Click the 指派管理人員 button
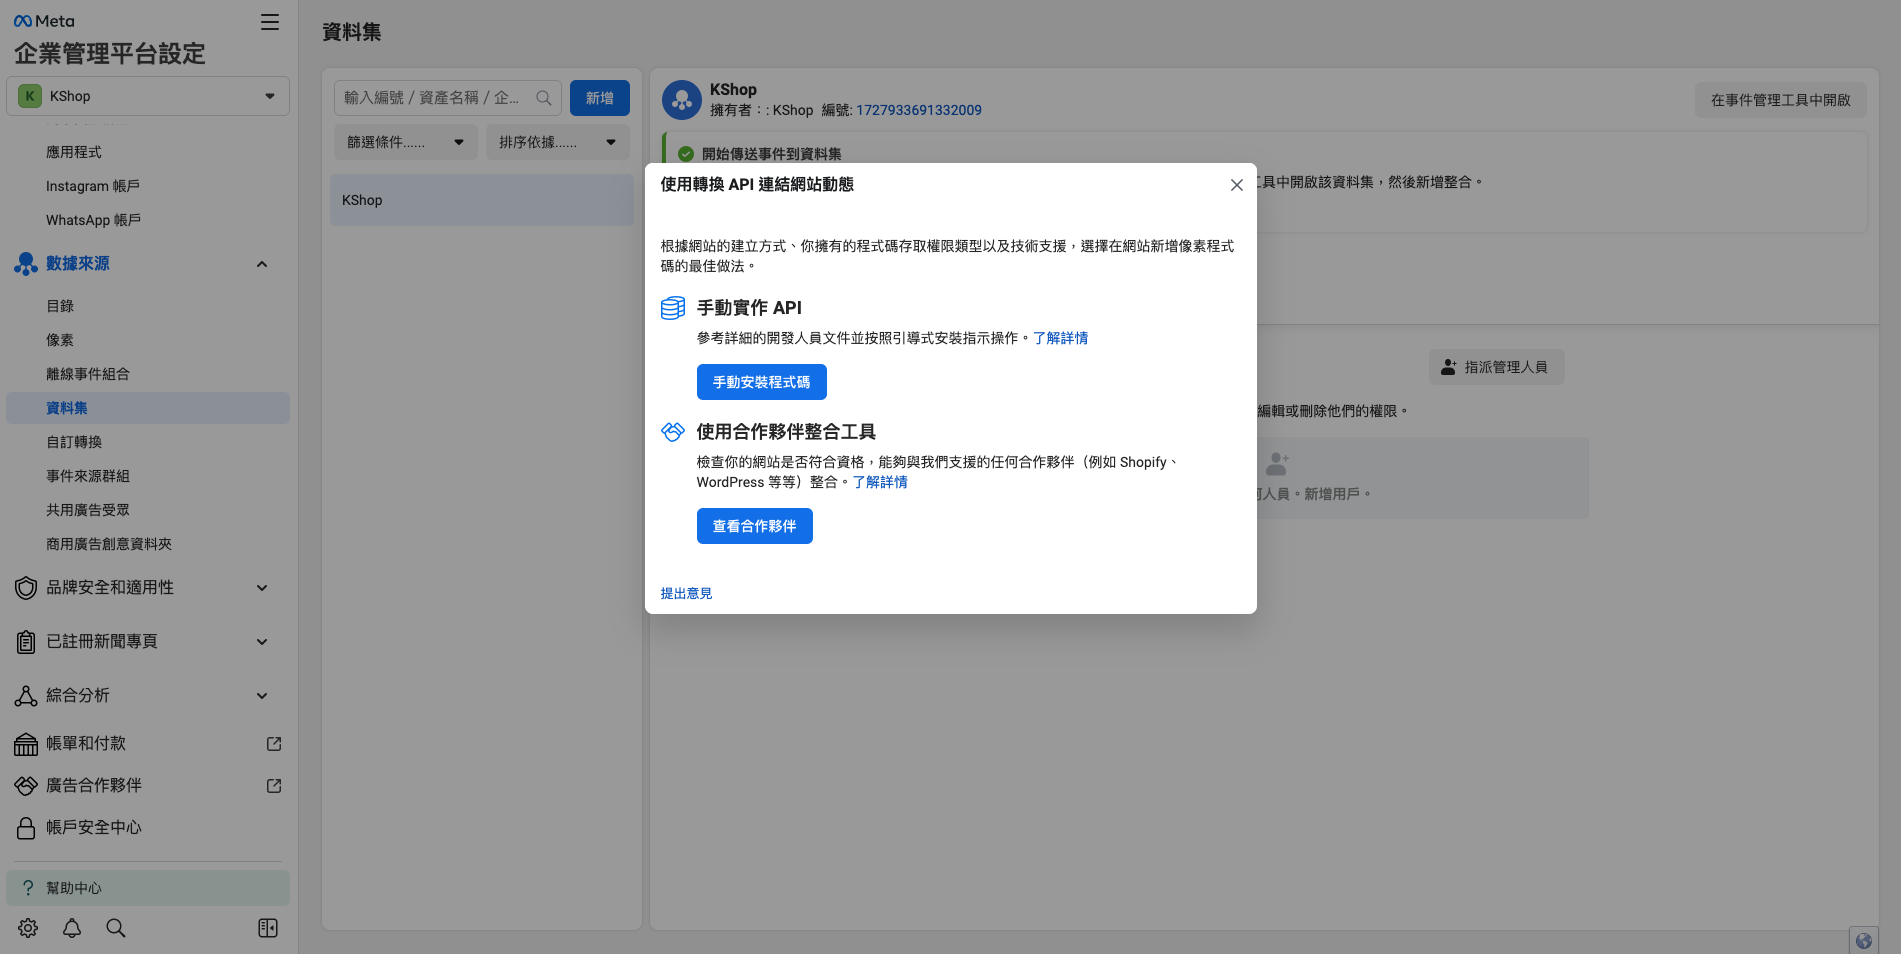This screenshot has height=954, width=1901. 1497,367
